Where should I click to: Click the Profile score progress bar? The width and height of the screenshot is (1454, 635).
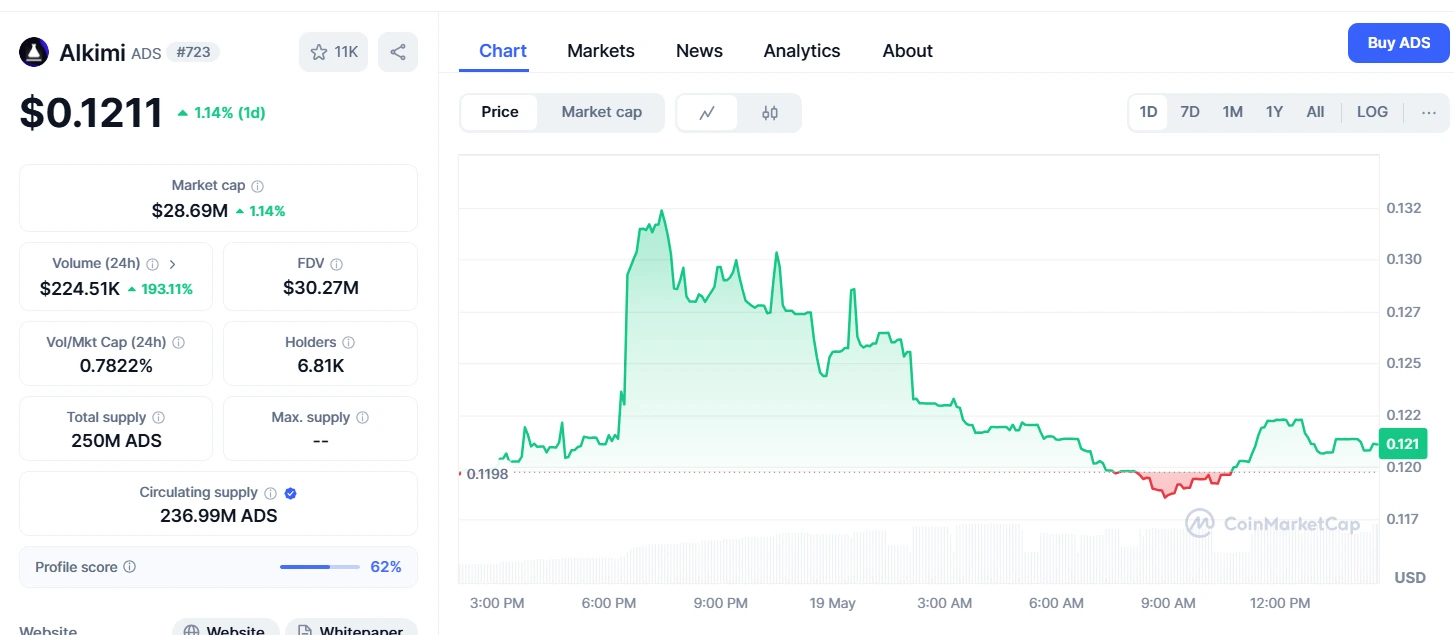coord(320,567)
